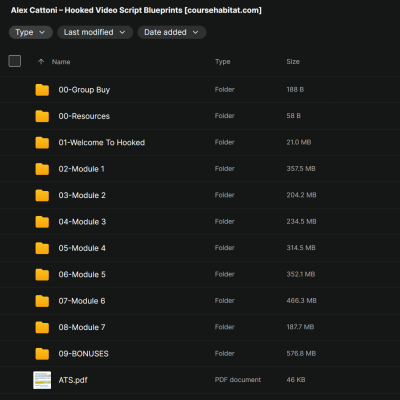Open the Date added filter dropdown
The image size is (400, 400).
pyautogui.click(x=172, y=32)
